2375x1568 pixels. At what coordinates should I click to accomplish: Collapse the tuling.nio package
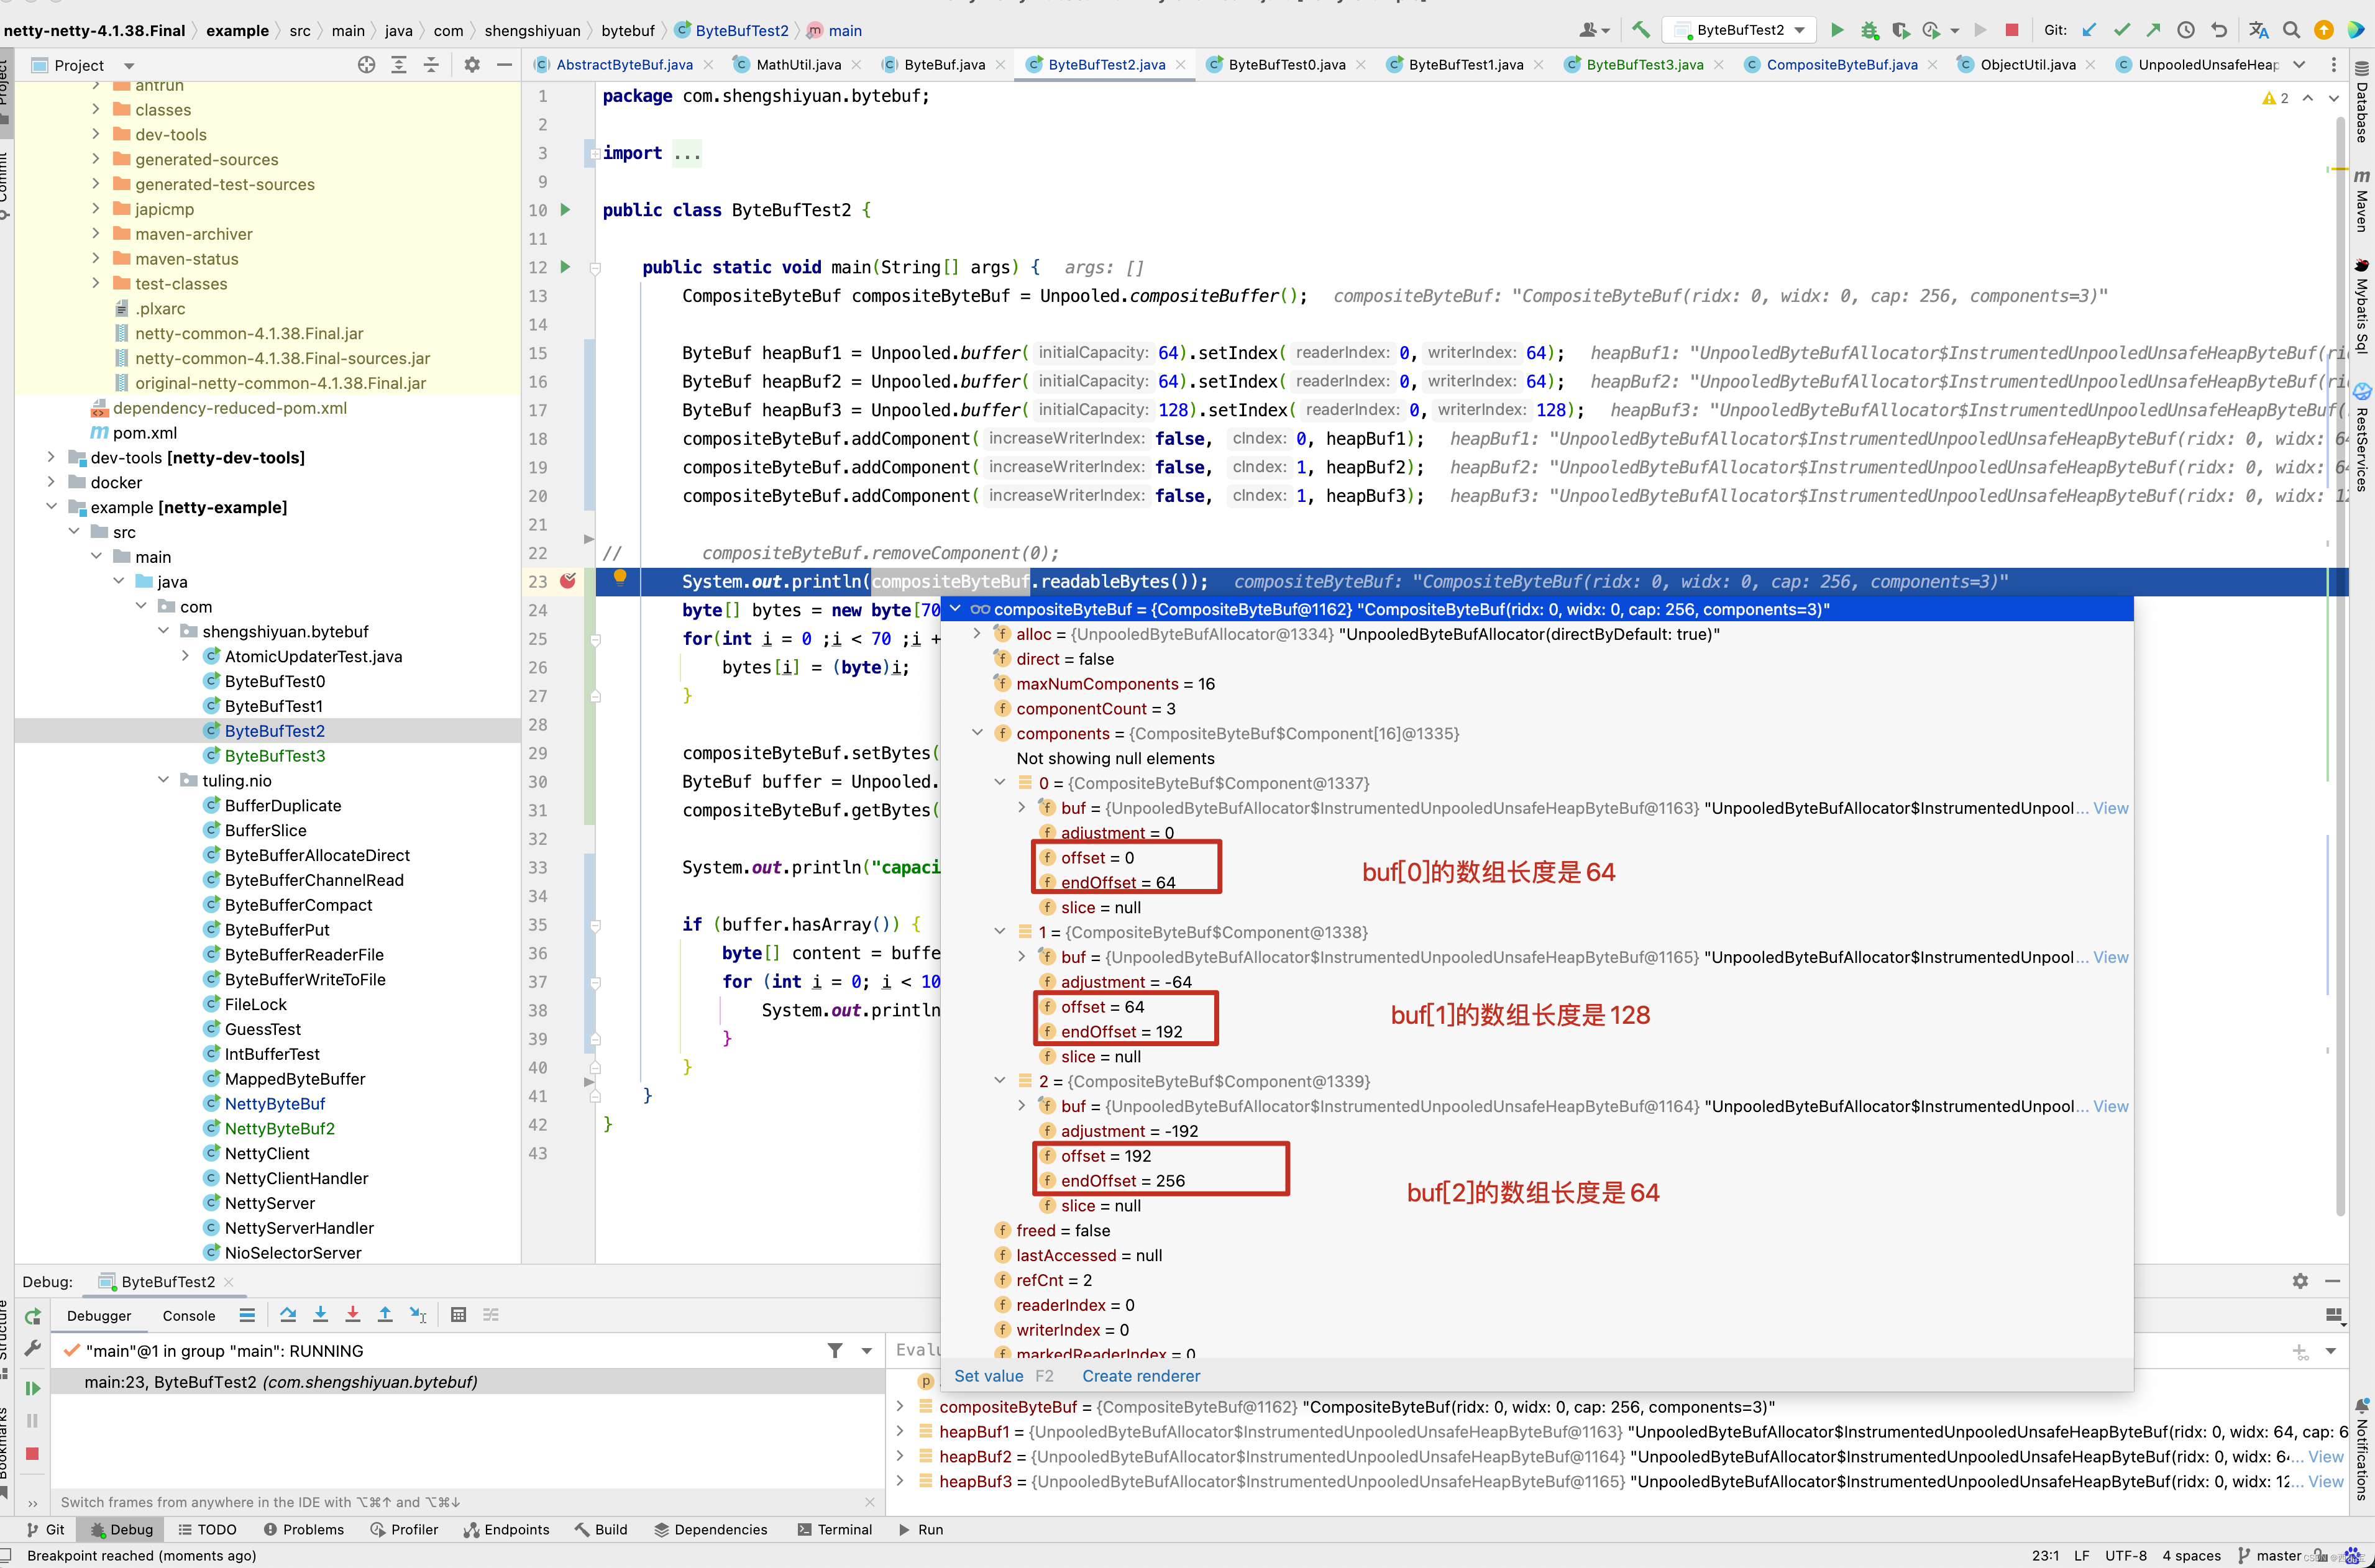tap(163, 780)
